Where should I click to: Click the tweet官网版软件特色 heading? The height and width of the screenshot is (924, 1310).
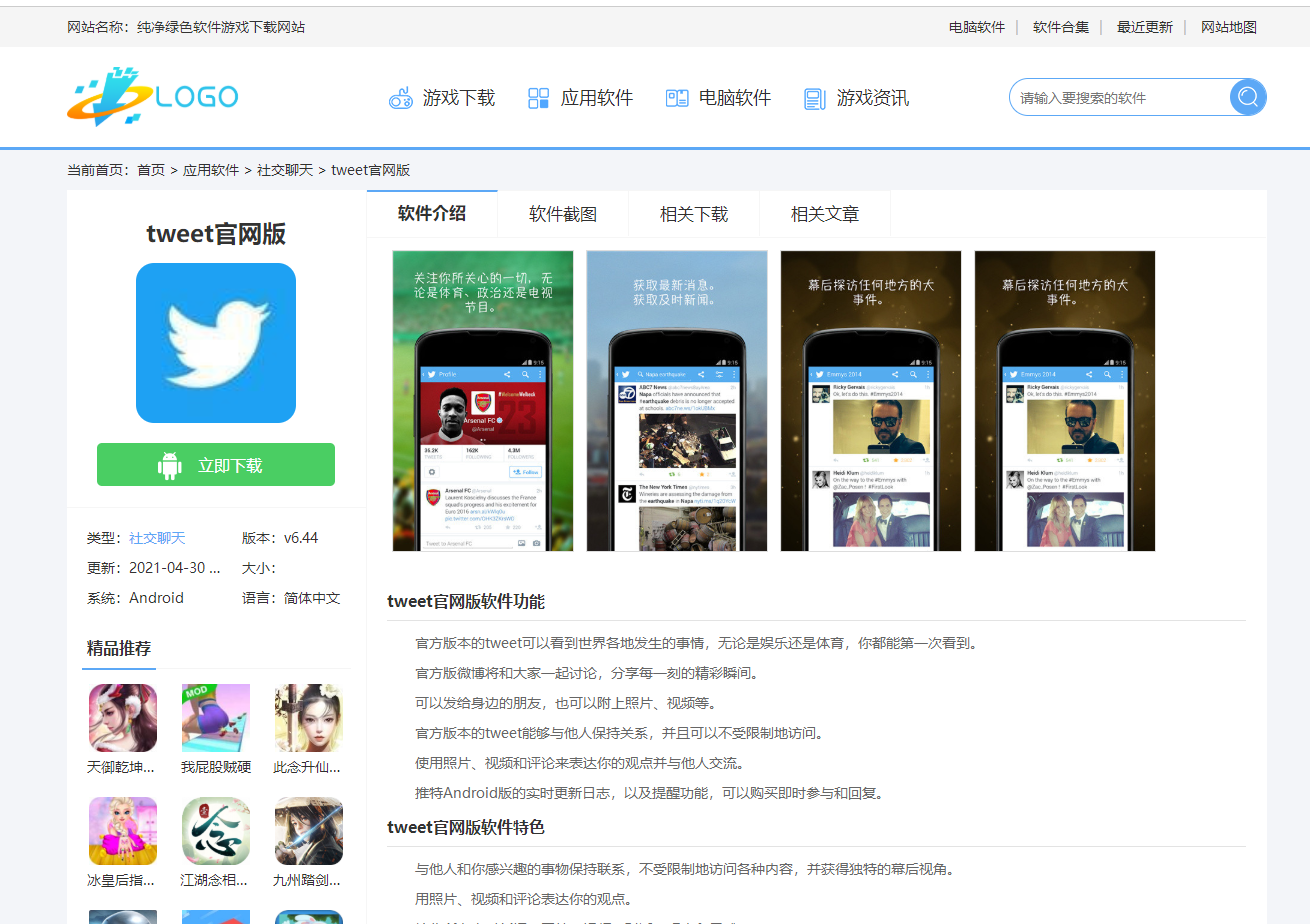[466, 827]
